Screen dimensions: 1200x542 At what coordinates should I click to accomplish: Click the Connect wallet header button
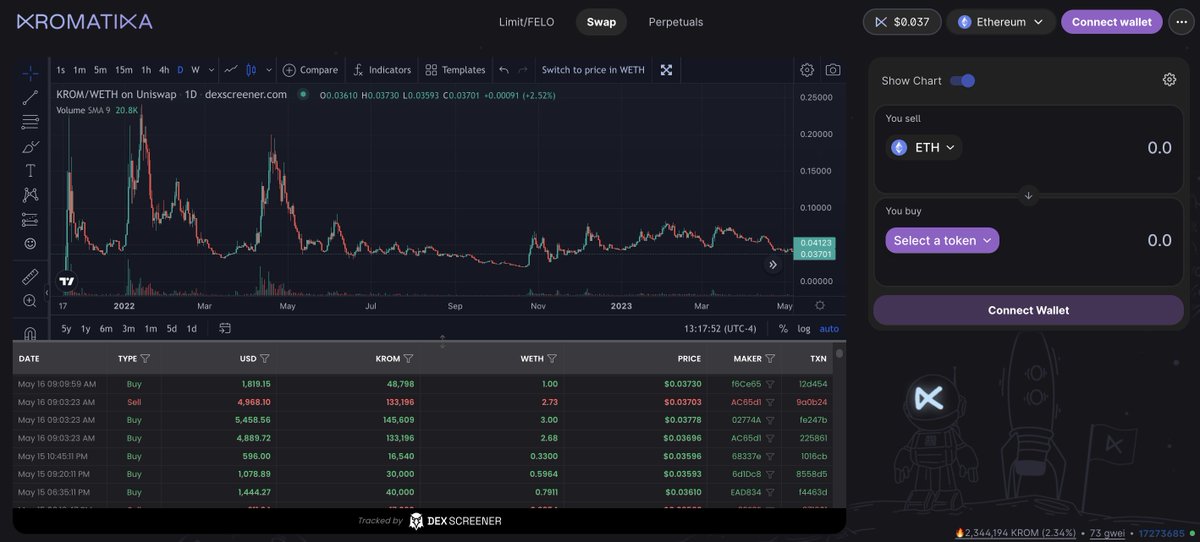pos(1112,22)
